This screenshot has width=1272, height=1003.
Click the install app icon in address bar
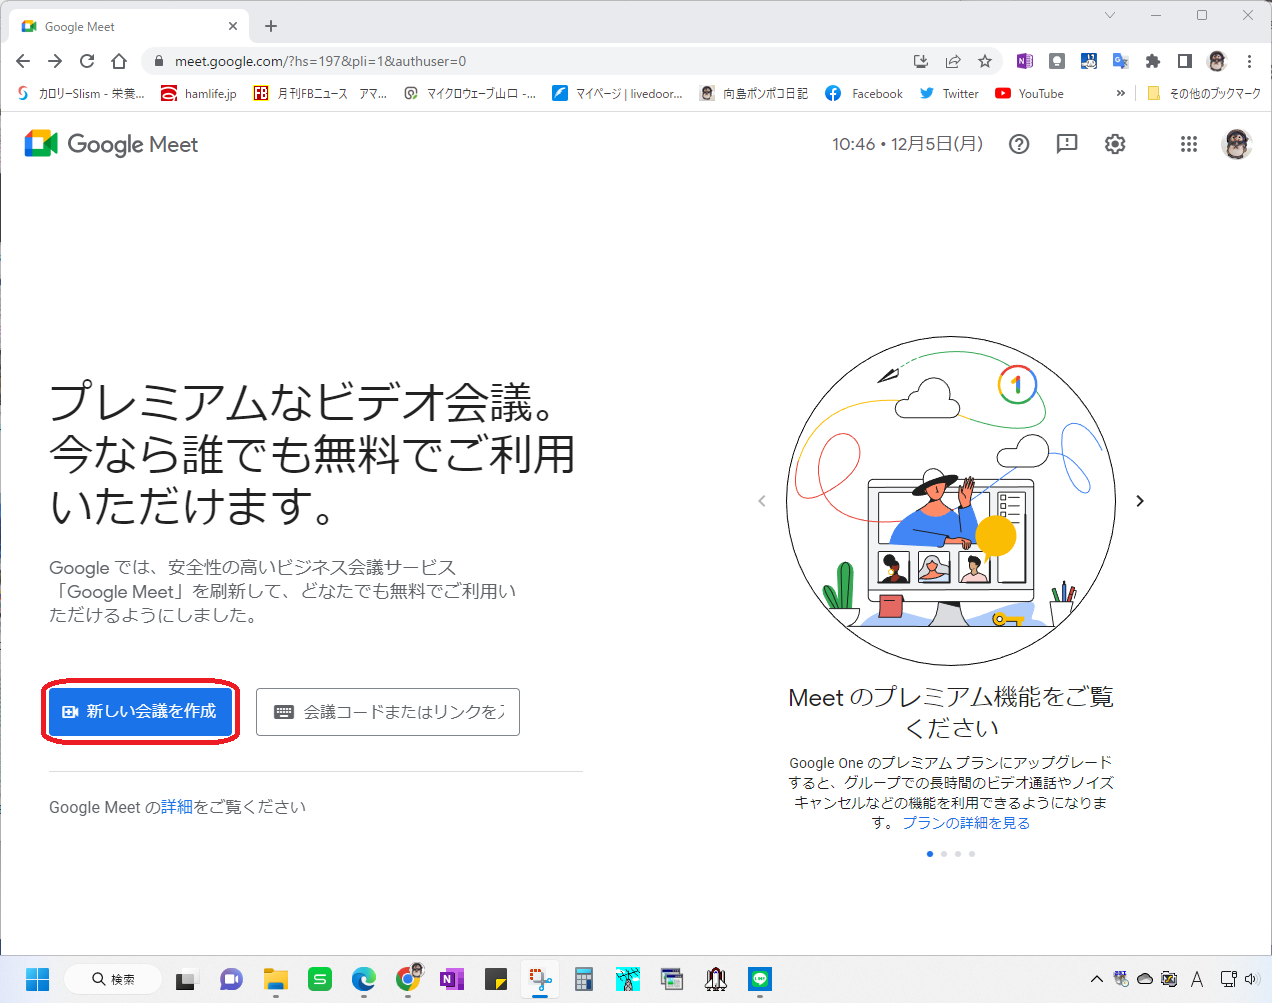coord(921,61)
